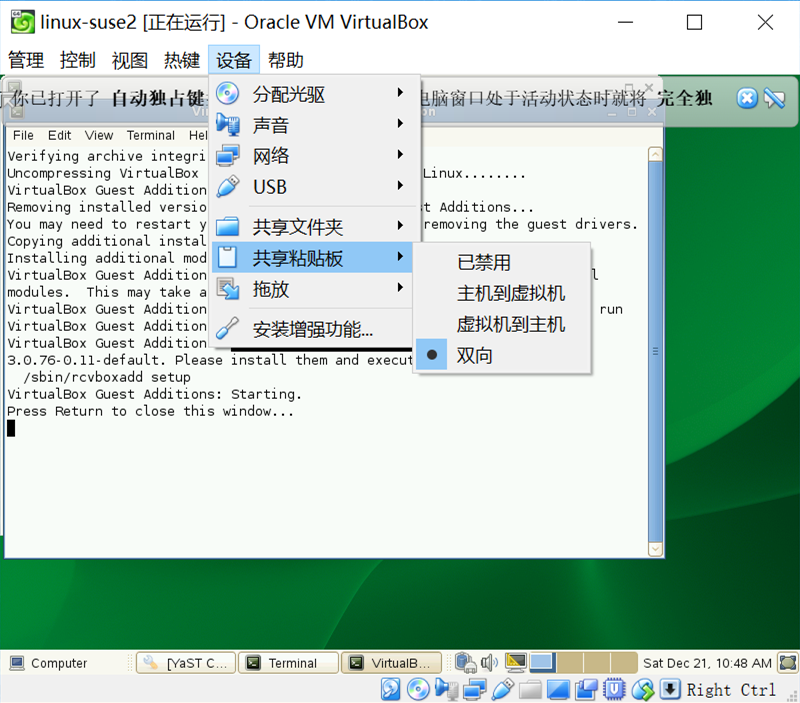Click the Right Ctrl host key label
This screenshot has height=703, width=800.
point(731,690)
